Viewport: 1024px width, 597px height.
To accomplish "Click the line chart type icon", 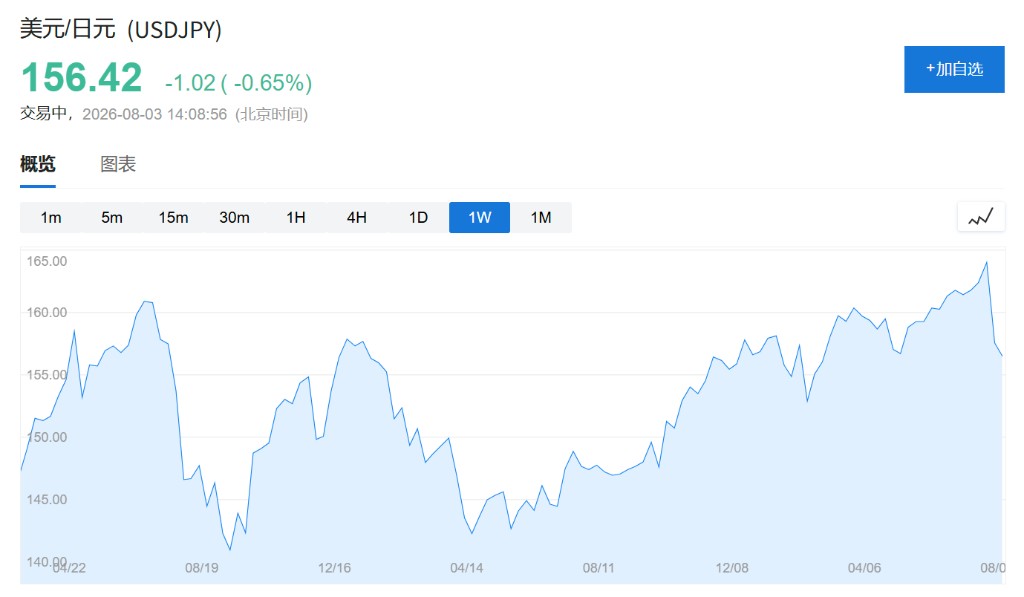I will coord(981,217).
